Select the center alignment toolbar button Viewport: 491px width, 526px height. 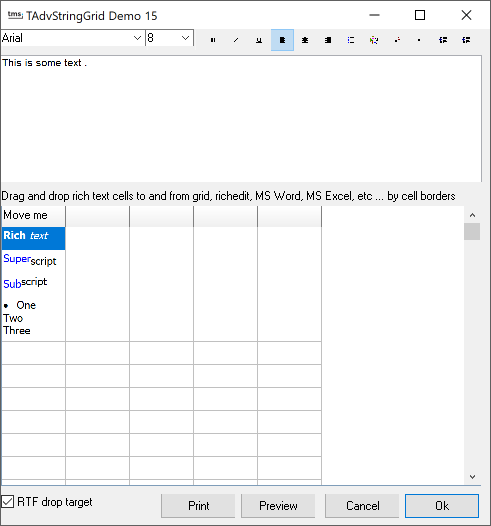coord(305,40)
